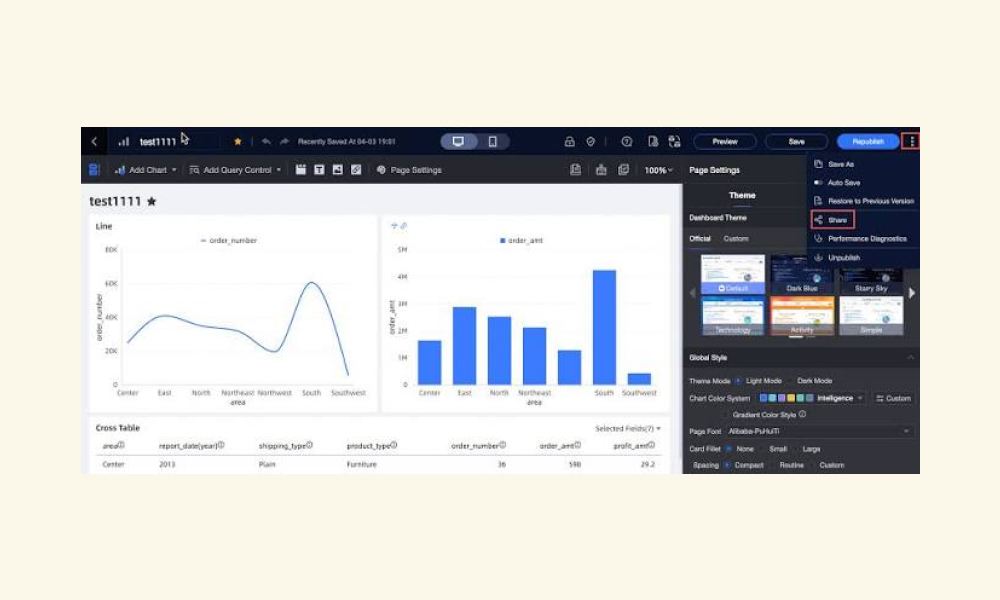Click the Custom chart color button
The image size is (1000, 600).
coord(893,399)
